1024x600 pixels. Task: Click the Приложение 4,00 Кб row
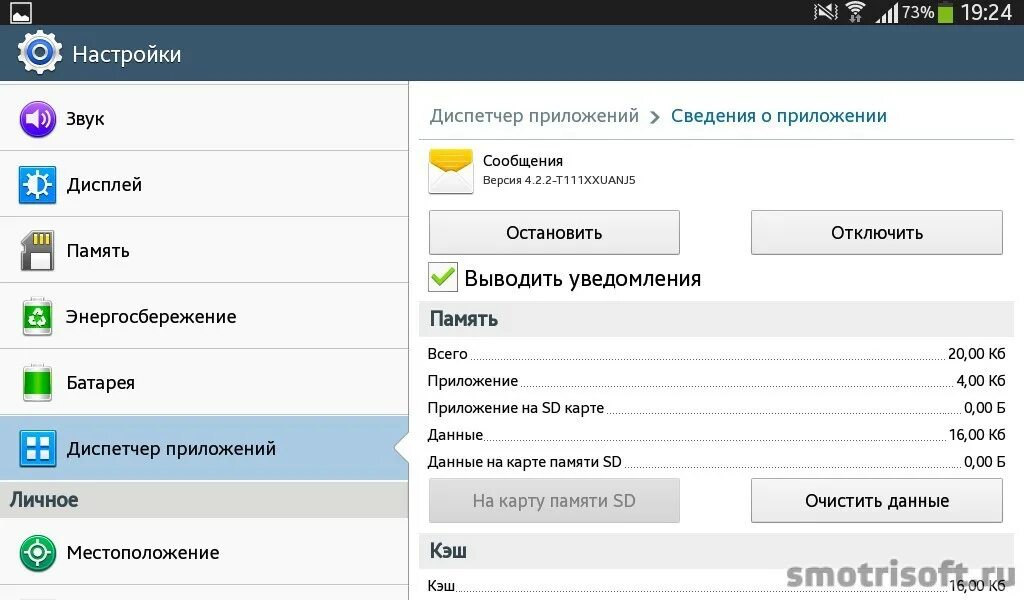click(716, 381)
